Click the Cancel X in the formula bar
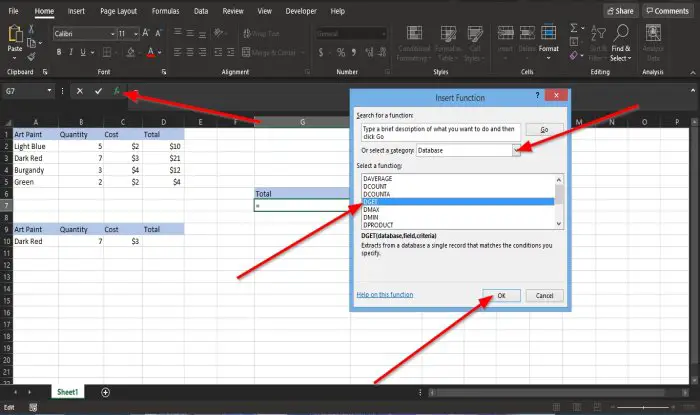This screenshot has height=415, width=700. pos(79,91)
